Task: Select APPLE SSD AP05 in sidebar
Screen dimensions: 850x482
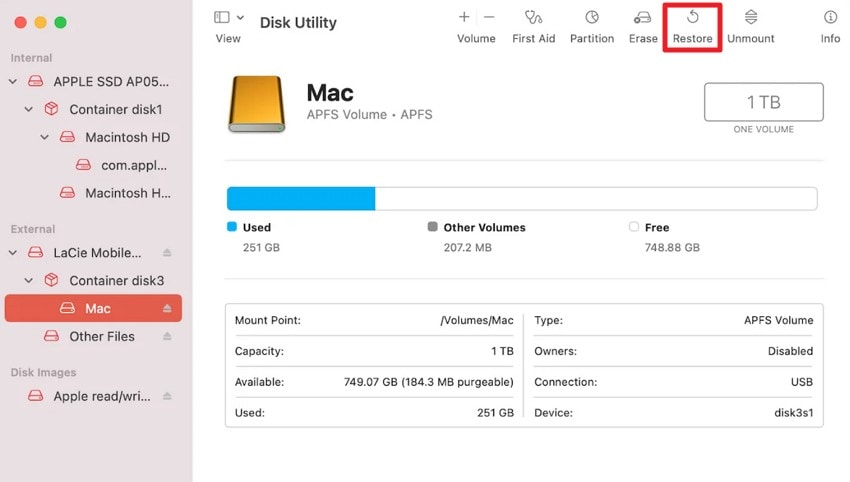Action: (x=111, y=81)
